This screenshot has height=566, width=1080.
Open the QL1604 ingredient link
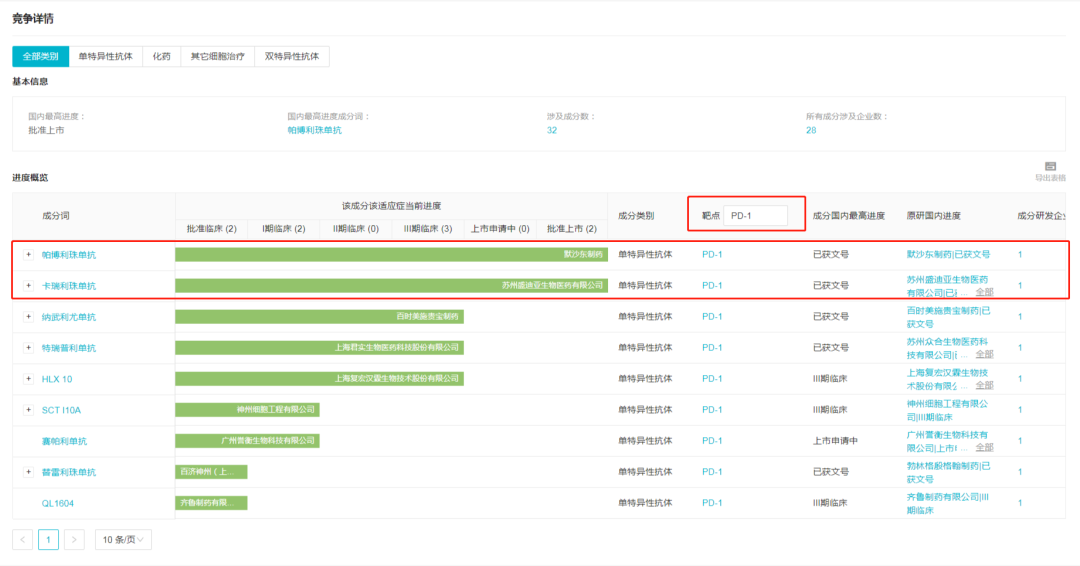tap(57, 503)
